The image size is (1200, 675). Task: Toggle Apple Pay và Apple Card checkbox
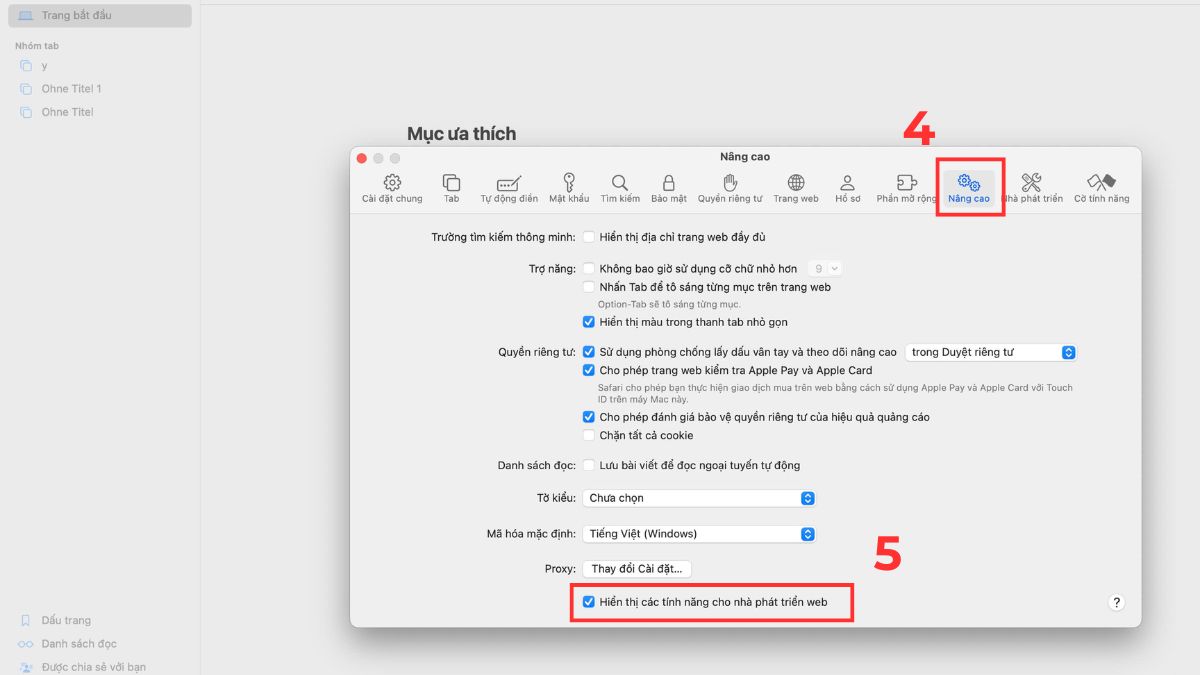coord(589,370)
